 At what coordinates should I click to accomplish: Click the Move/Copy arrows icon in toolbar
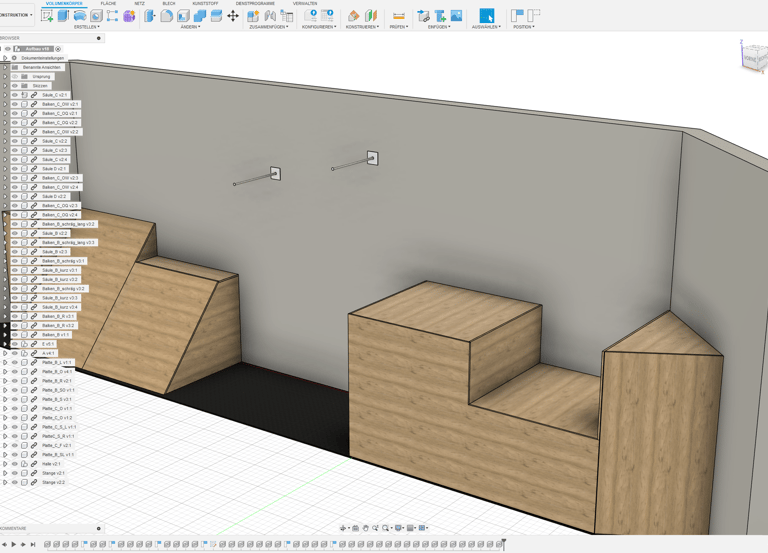pos(233,16)
